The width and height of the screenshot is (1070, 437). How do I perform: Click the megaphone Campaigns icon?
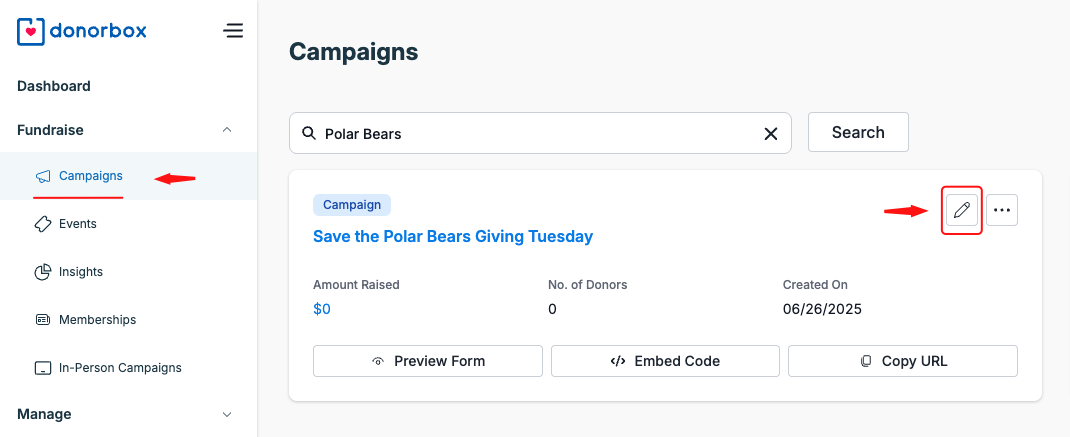point(43,177)
